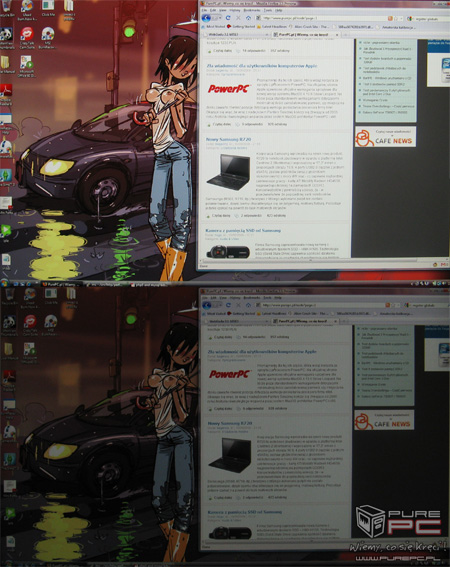Reload the page in the brighter screen browser
Viewport: 450px width, 567px height.
click(x=228, y=18)
